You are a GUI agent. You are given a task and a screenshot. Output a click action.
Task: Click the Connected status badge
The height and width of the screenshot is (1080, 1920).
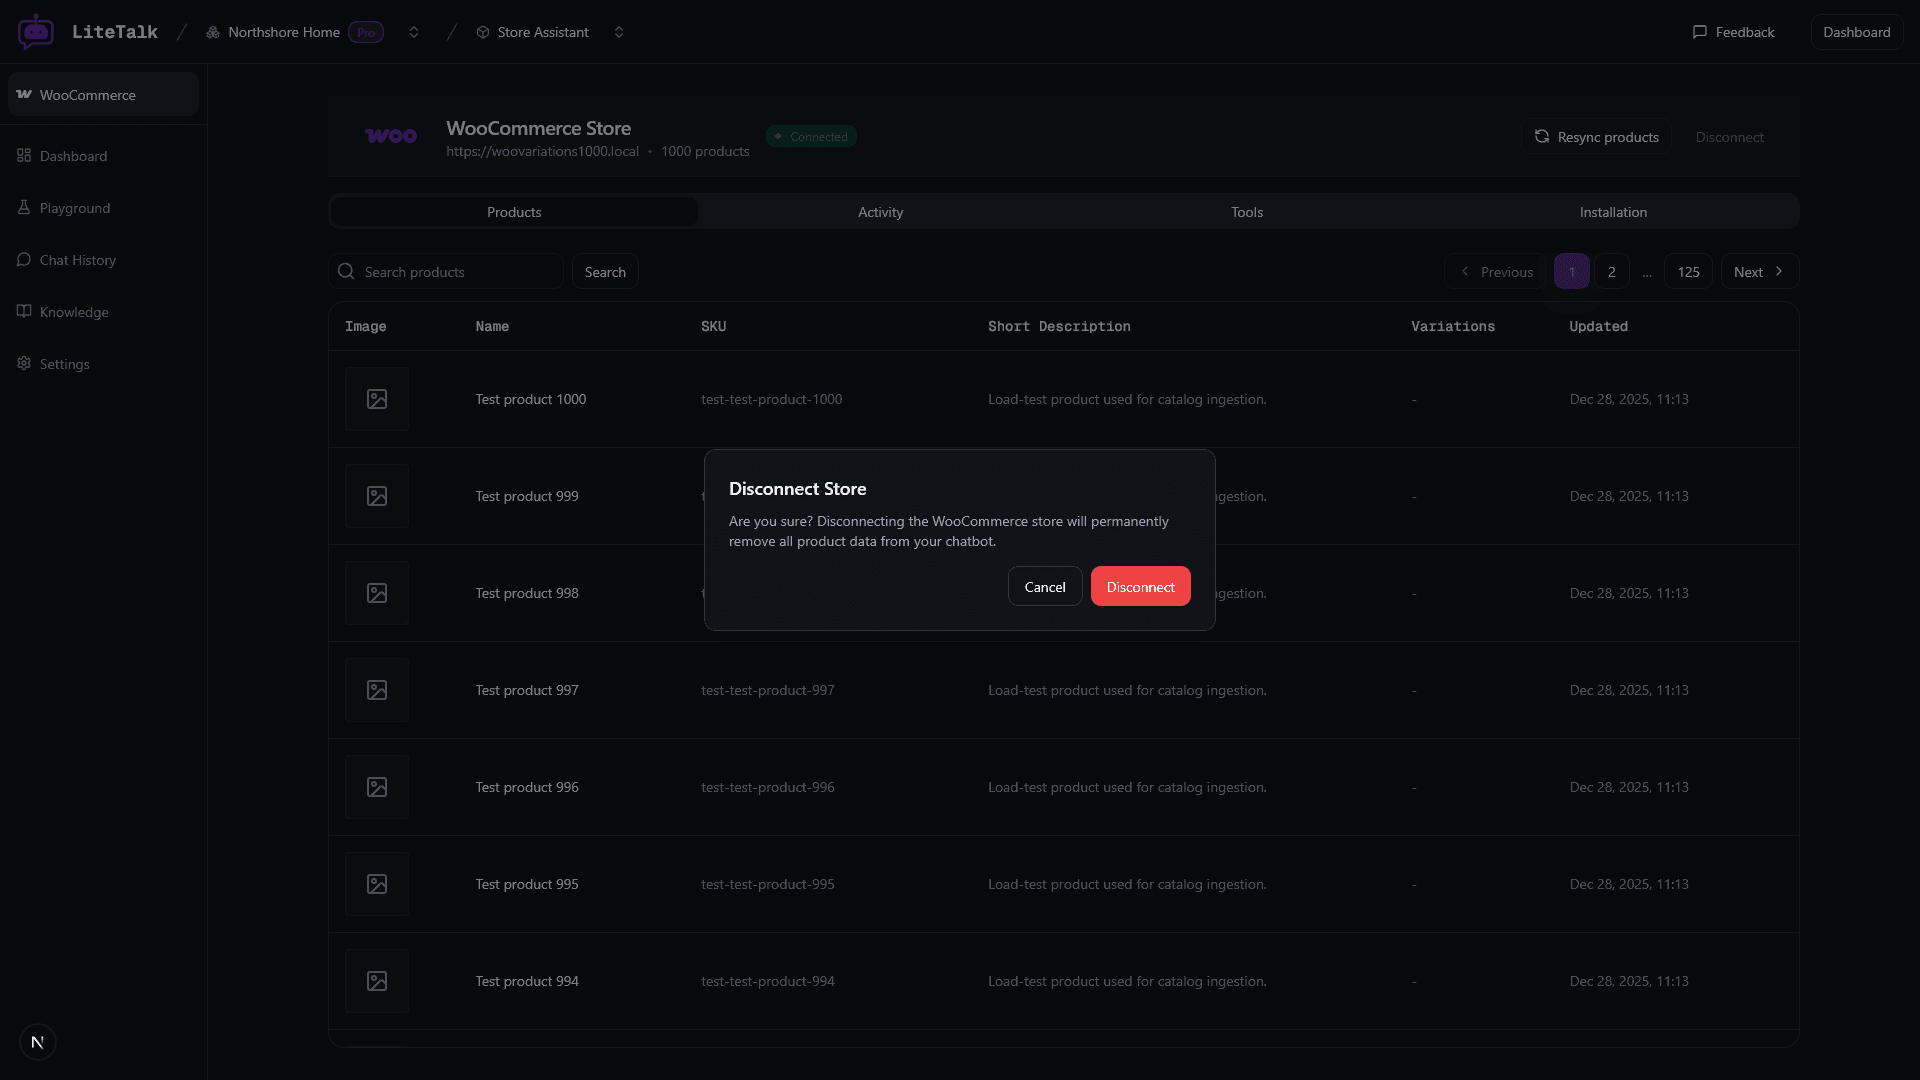tap(811, 136)
